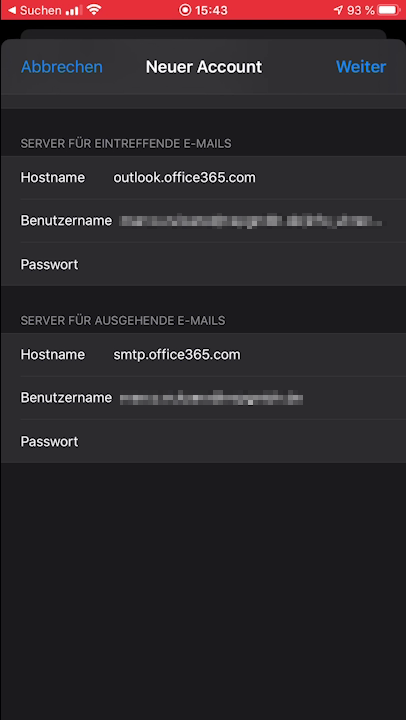Tap the battery icon in status bar
Screen dimensions: 406x720
coord(389,10)
